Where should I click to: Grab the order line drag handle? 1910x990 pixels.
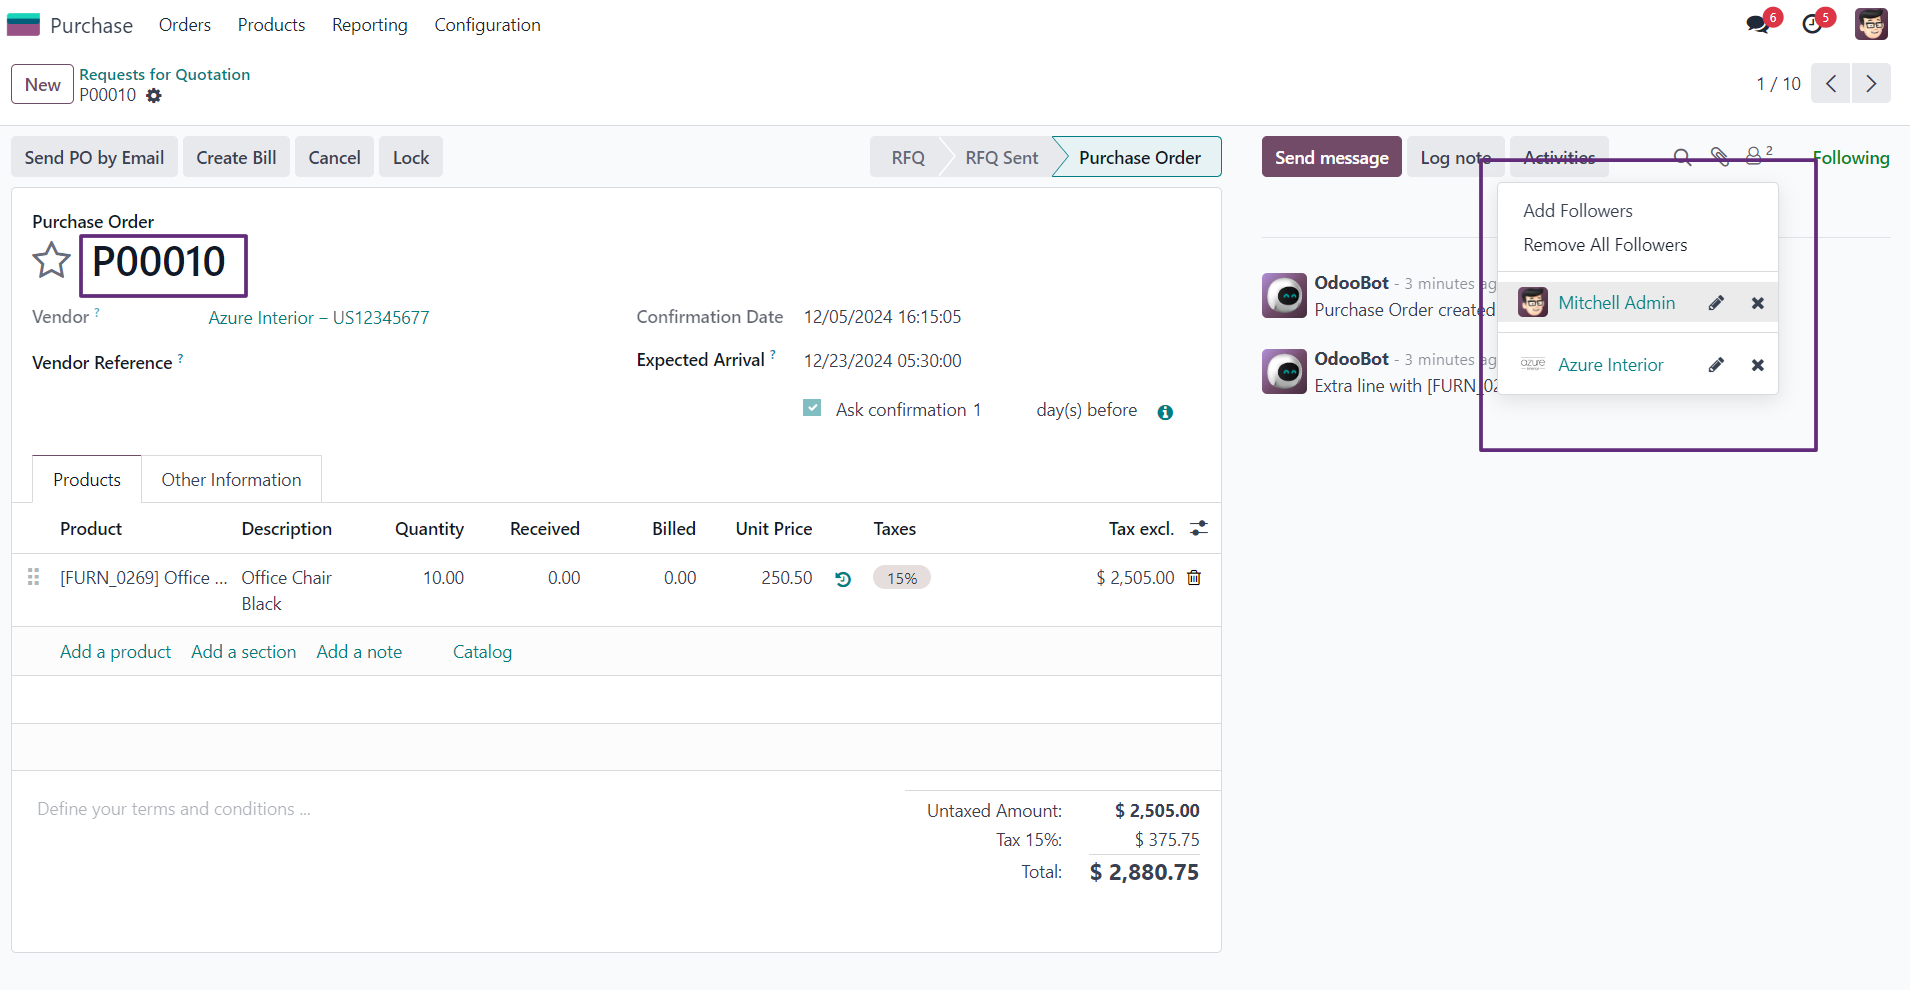33,577
